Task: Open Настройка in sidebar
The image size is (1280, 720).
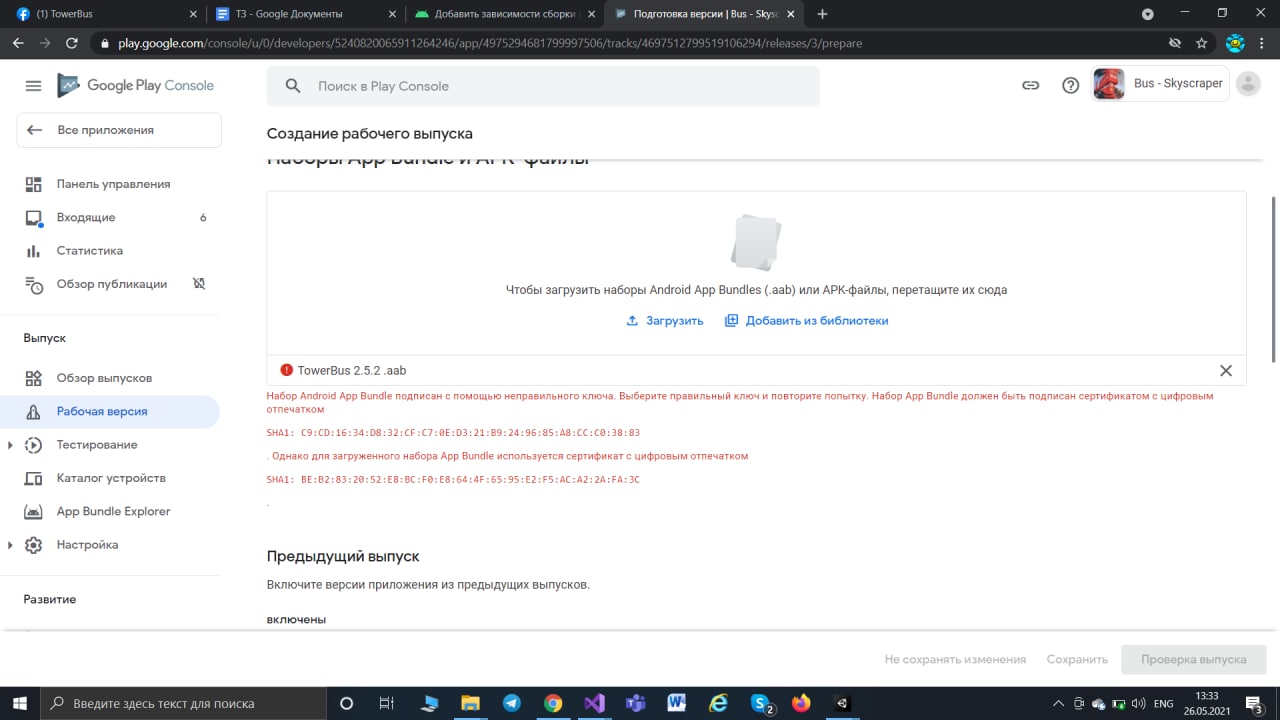Action: [x=87, y=545]
